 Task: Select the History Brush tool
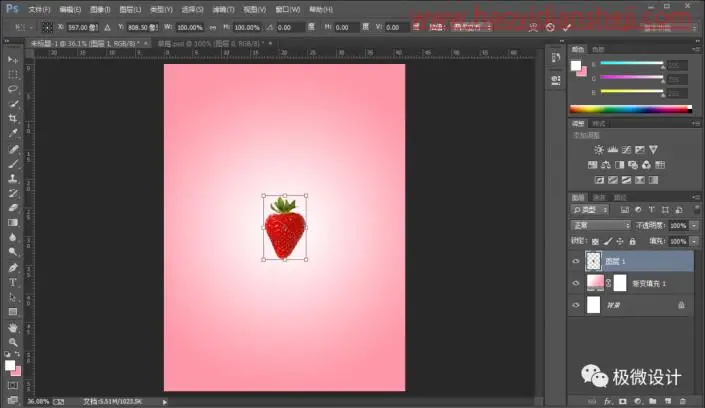(13, 193)
